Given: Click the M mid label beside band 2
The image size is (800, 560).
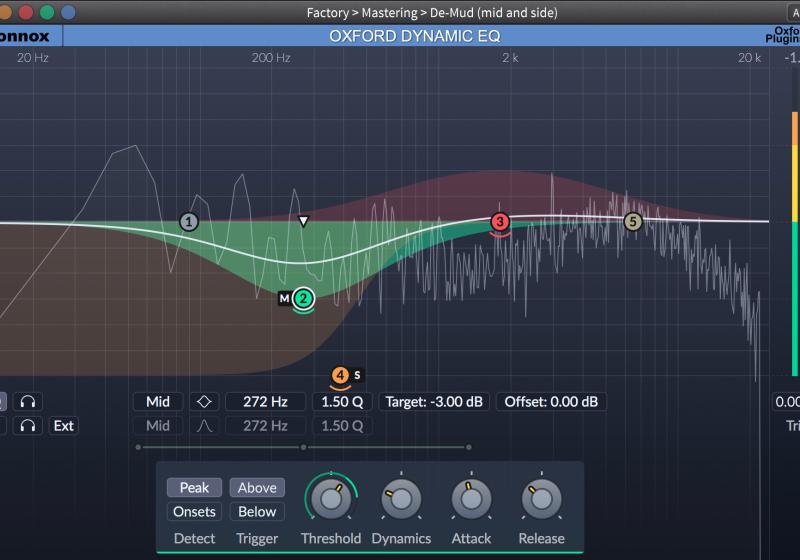Looking at the screenshot, I should [285, 298].
